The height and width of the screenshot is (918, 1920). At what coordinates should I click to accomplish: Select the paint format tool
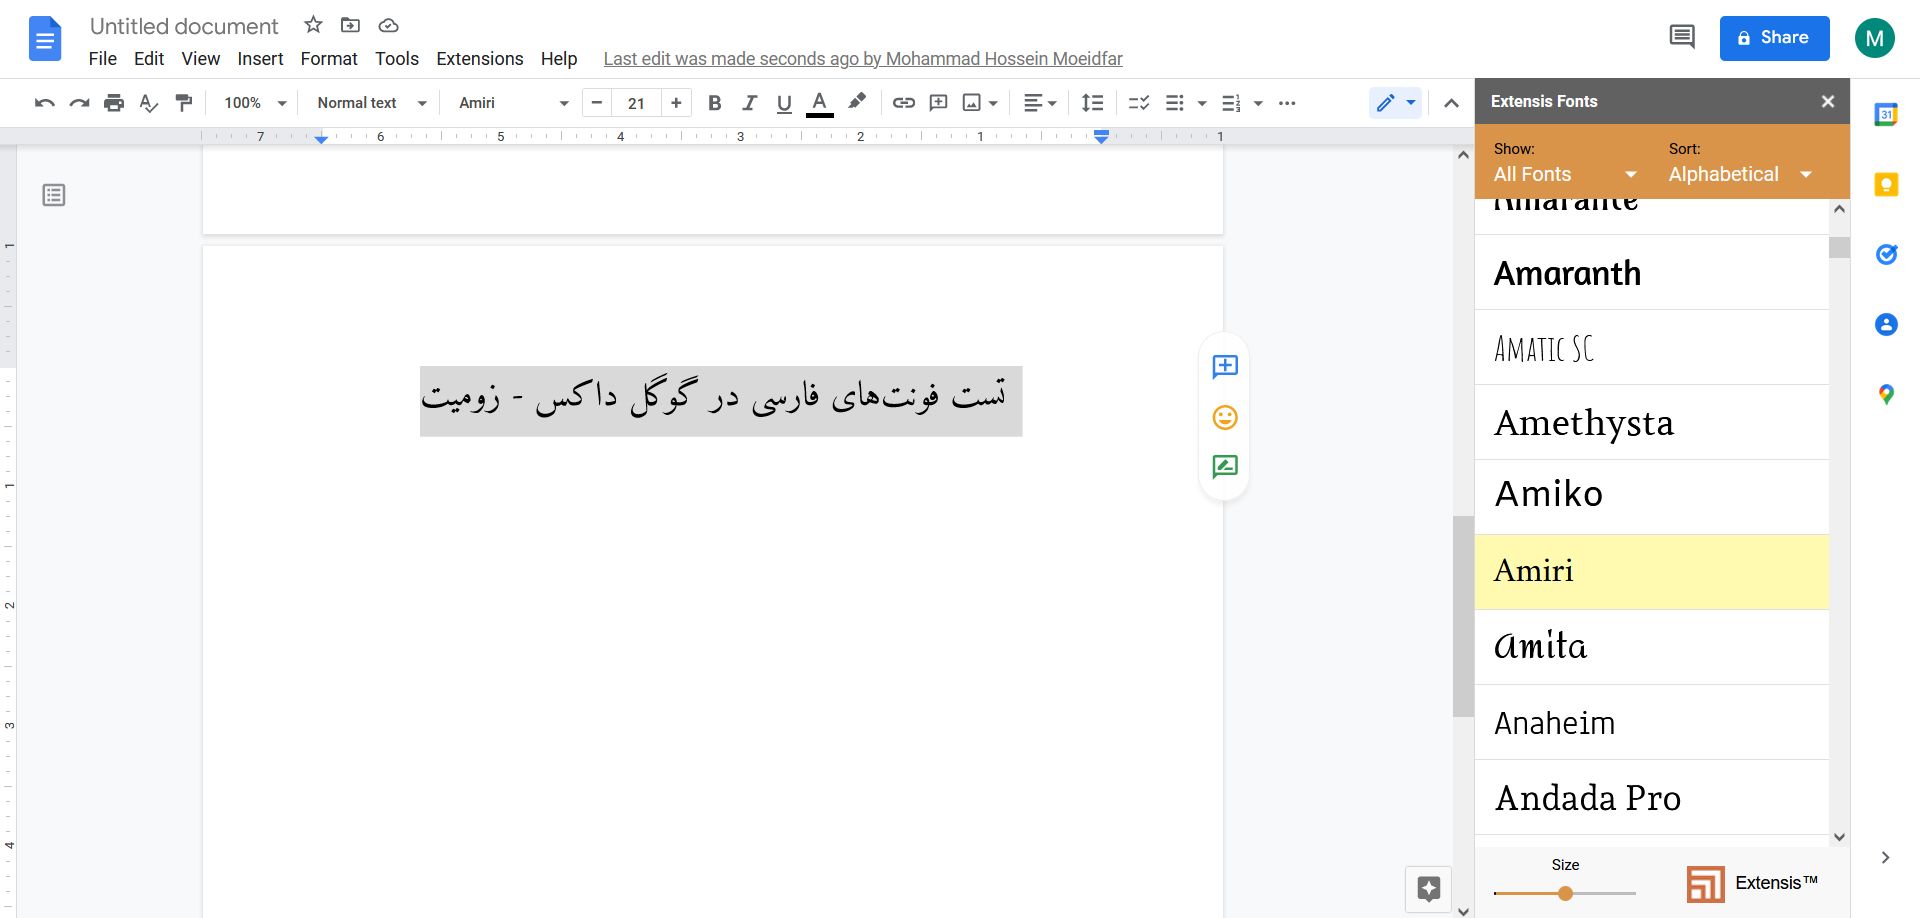coord(184,102)
